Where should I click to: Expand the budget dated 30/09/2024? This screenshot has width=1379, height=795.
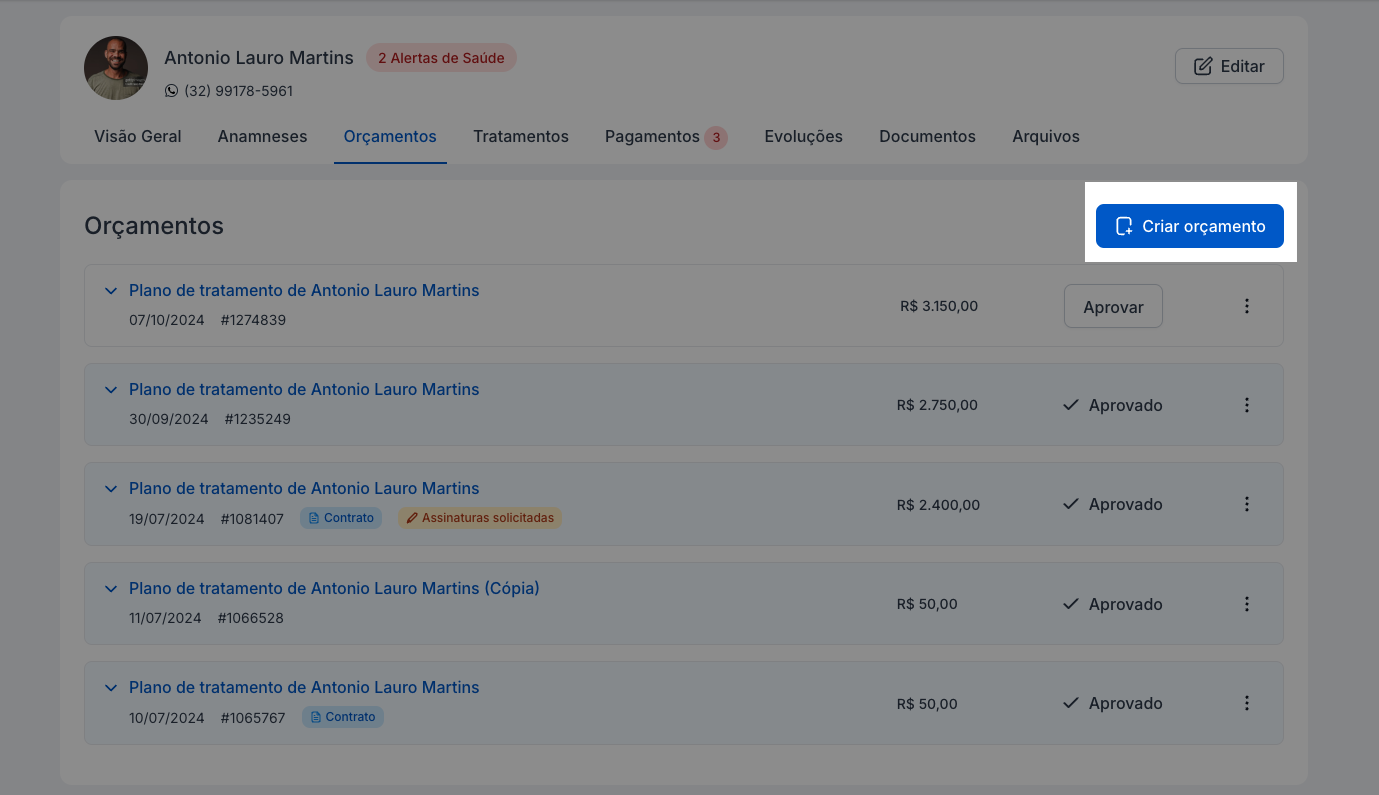(111, 390)
